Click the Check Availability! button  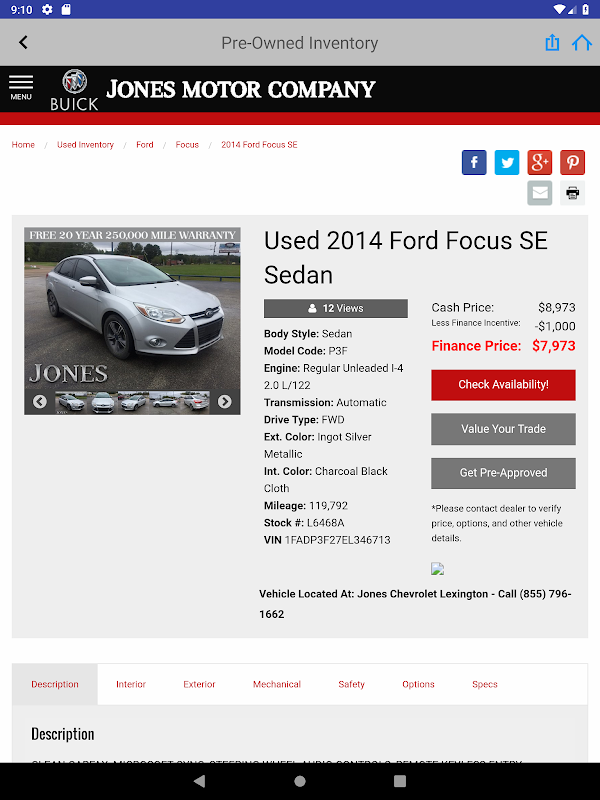pos(504,385)
